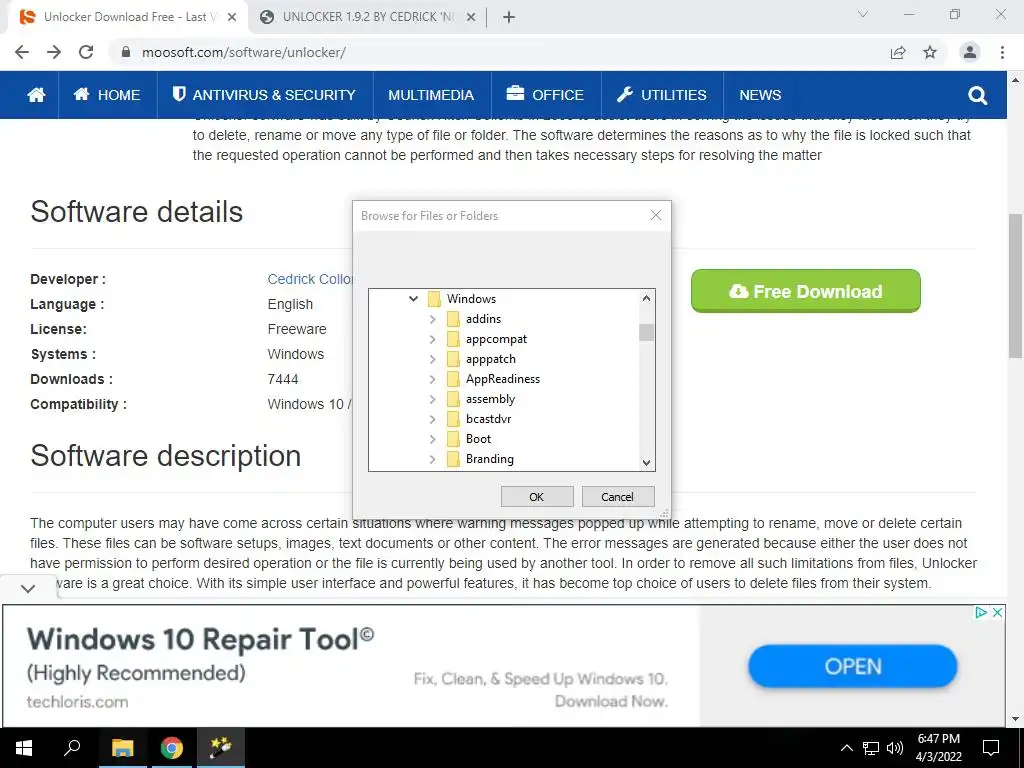Open the tab search chevron in the title bar
1024x768 pixels.
863,14
